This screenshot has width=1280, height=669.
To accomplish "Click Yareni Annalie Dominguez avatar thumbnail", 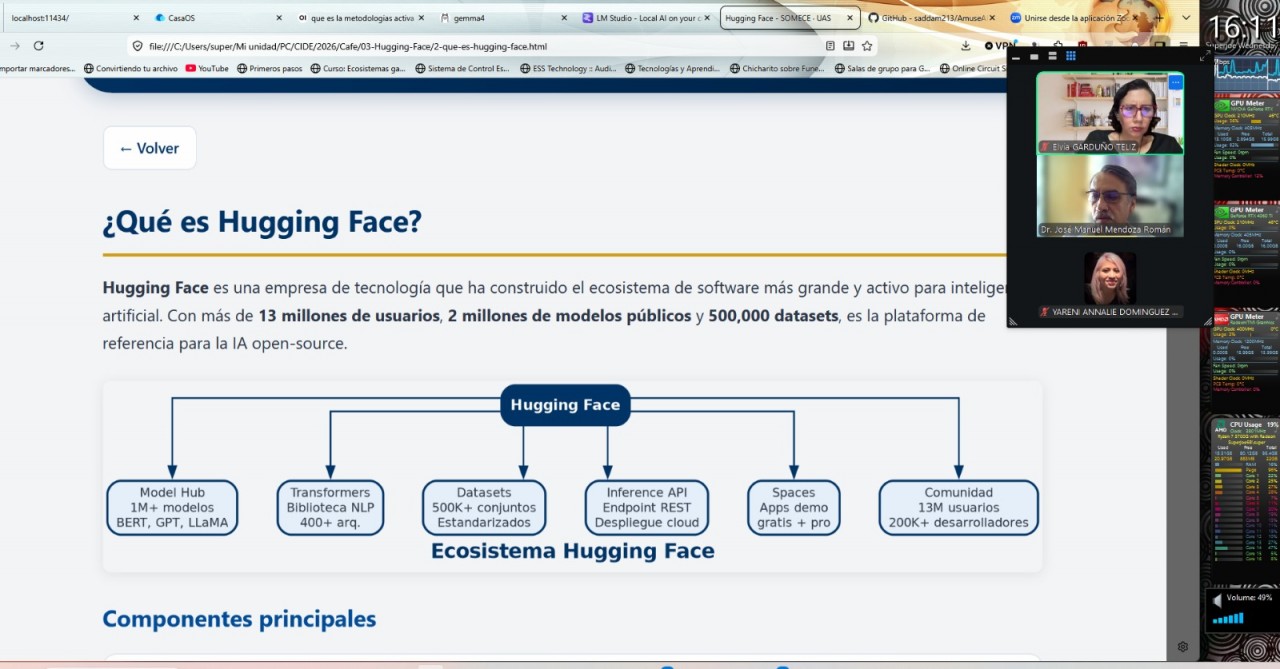I will [1110, 278].
